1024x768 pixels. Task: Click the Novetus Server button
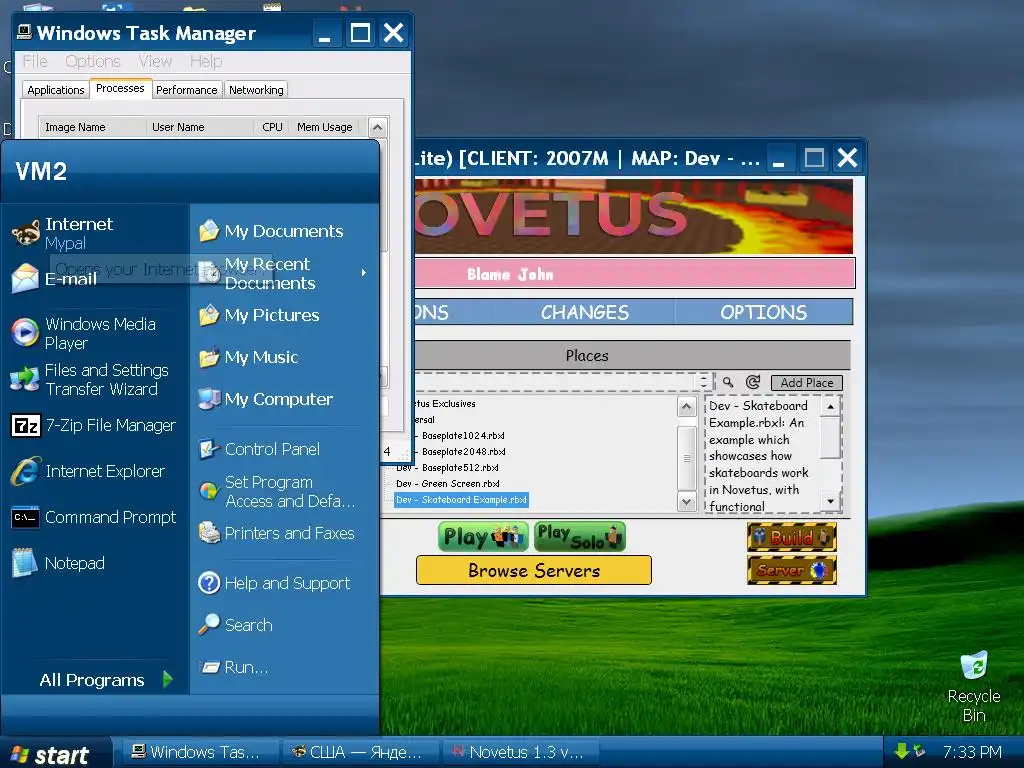coord(792,569)
